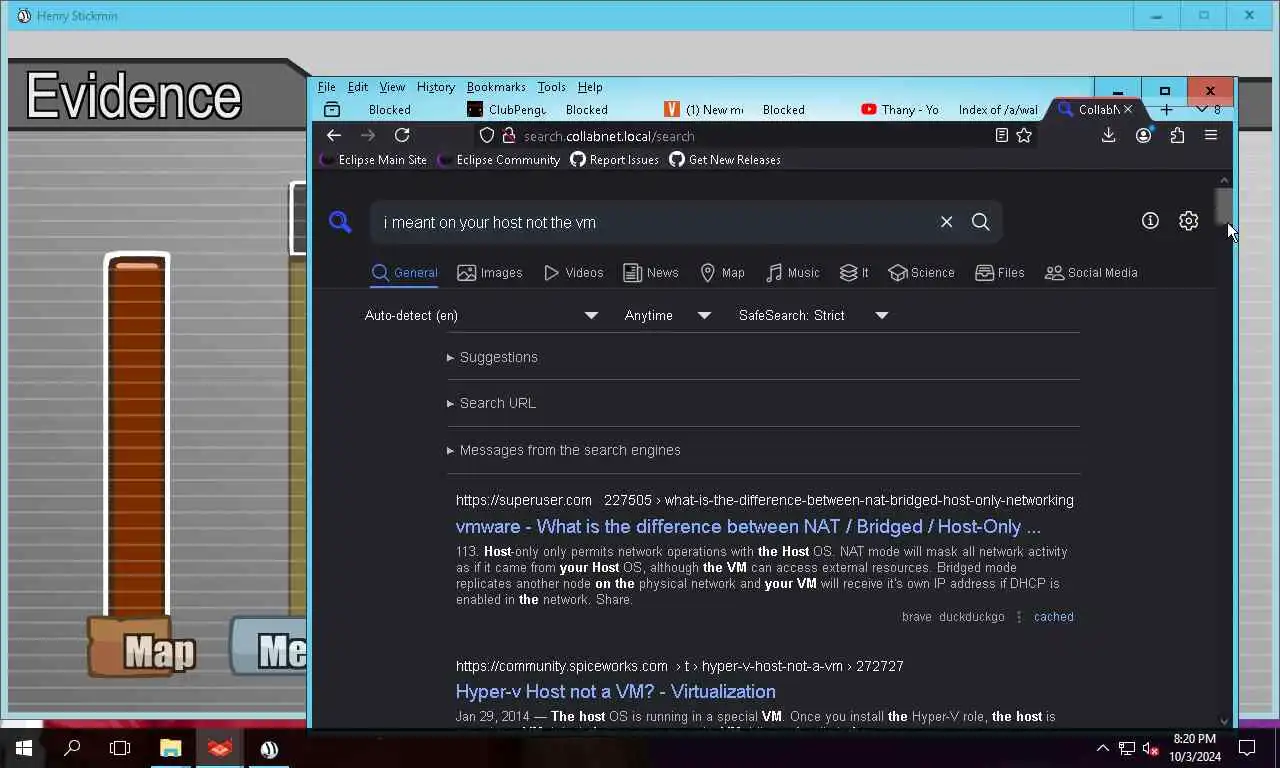The height and width of the screenshot is (768, 1280).
Task: Open Eclipse Community bookmark
Action: 499,160
